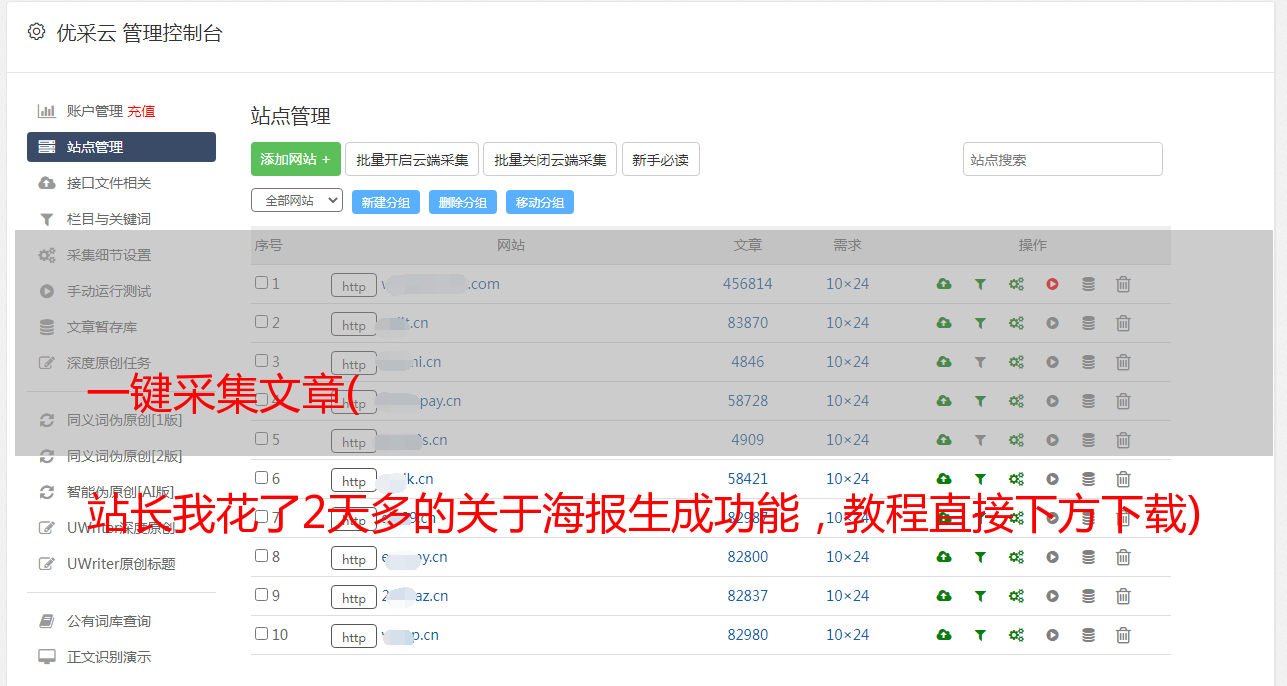
Task: Open 公有词库查询 in the sidebar
Action: click(x=109, y=621)
